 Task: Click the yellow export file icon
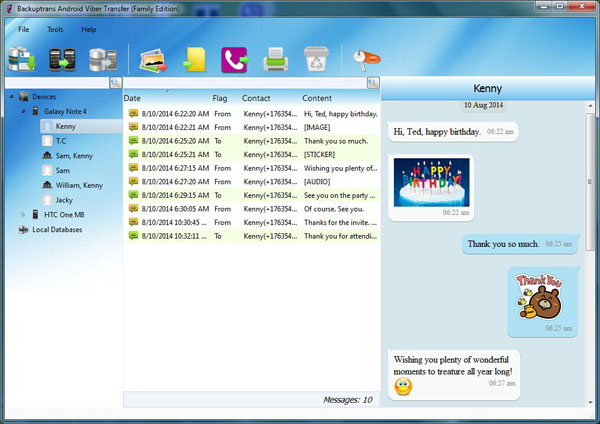click(x=193, y=61)
